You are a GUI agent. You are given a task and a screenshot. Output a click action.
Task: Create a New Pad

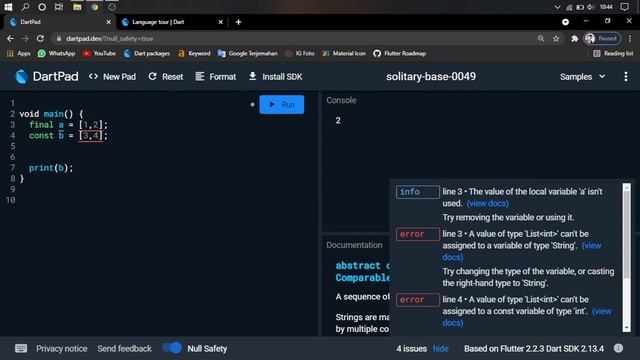[x=112, y=77]
